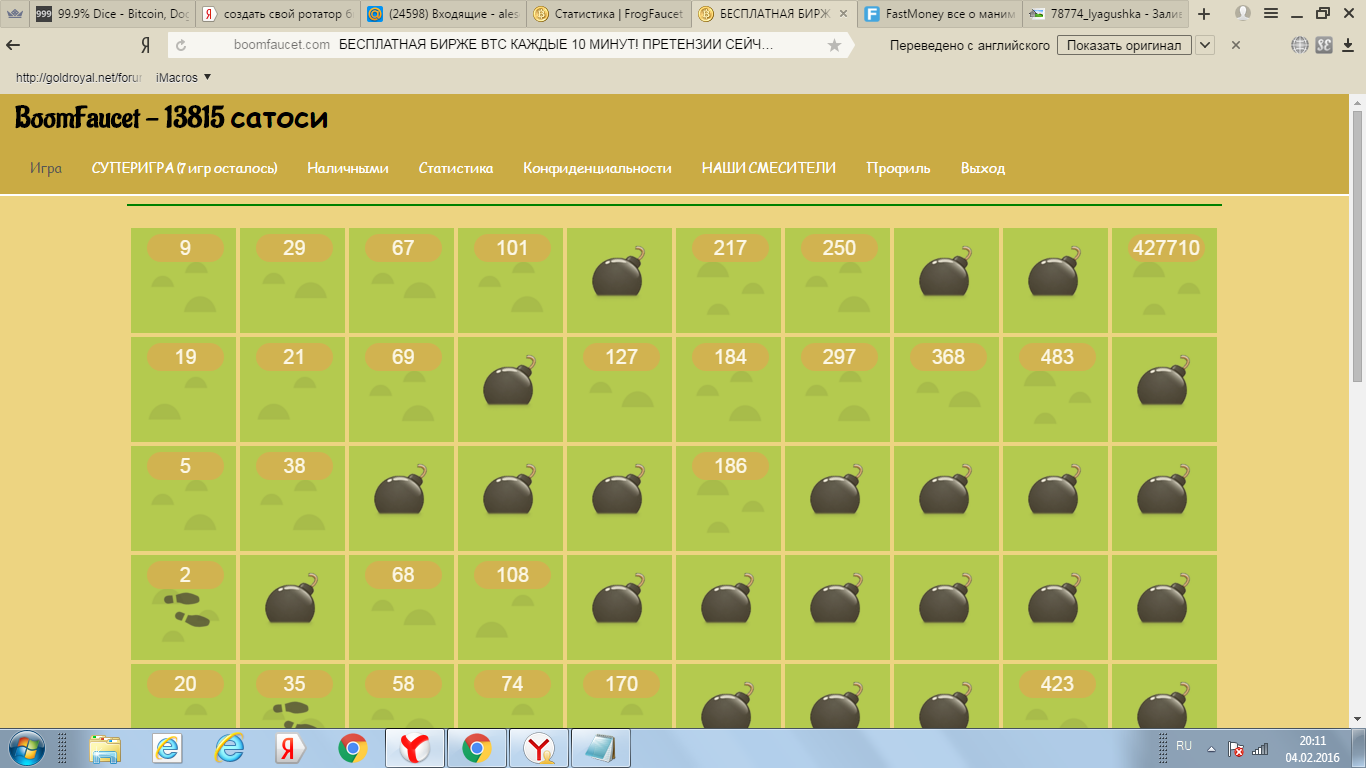Click the 'Показать оригинал' button

tap(1125, 45)
